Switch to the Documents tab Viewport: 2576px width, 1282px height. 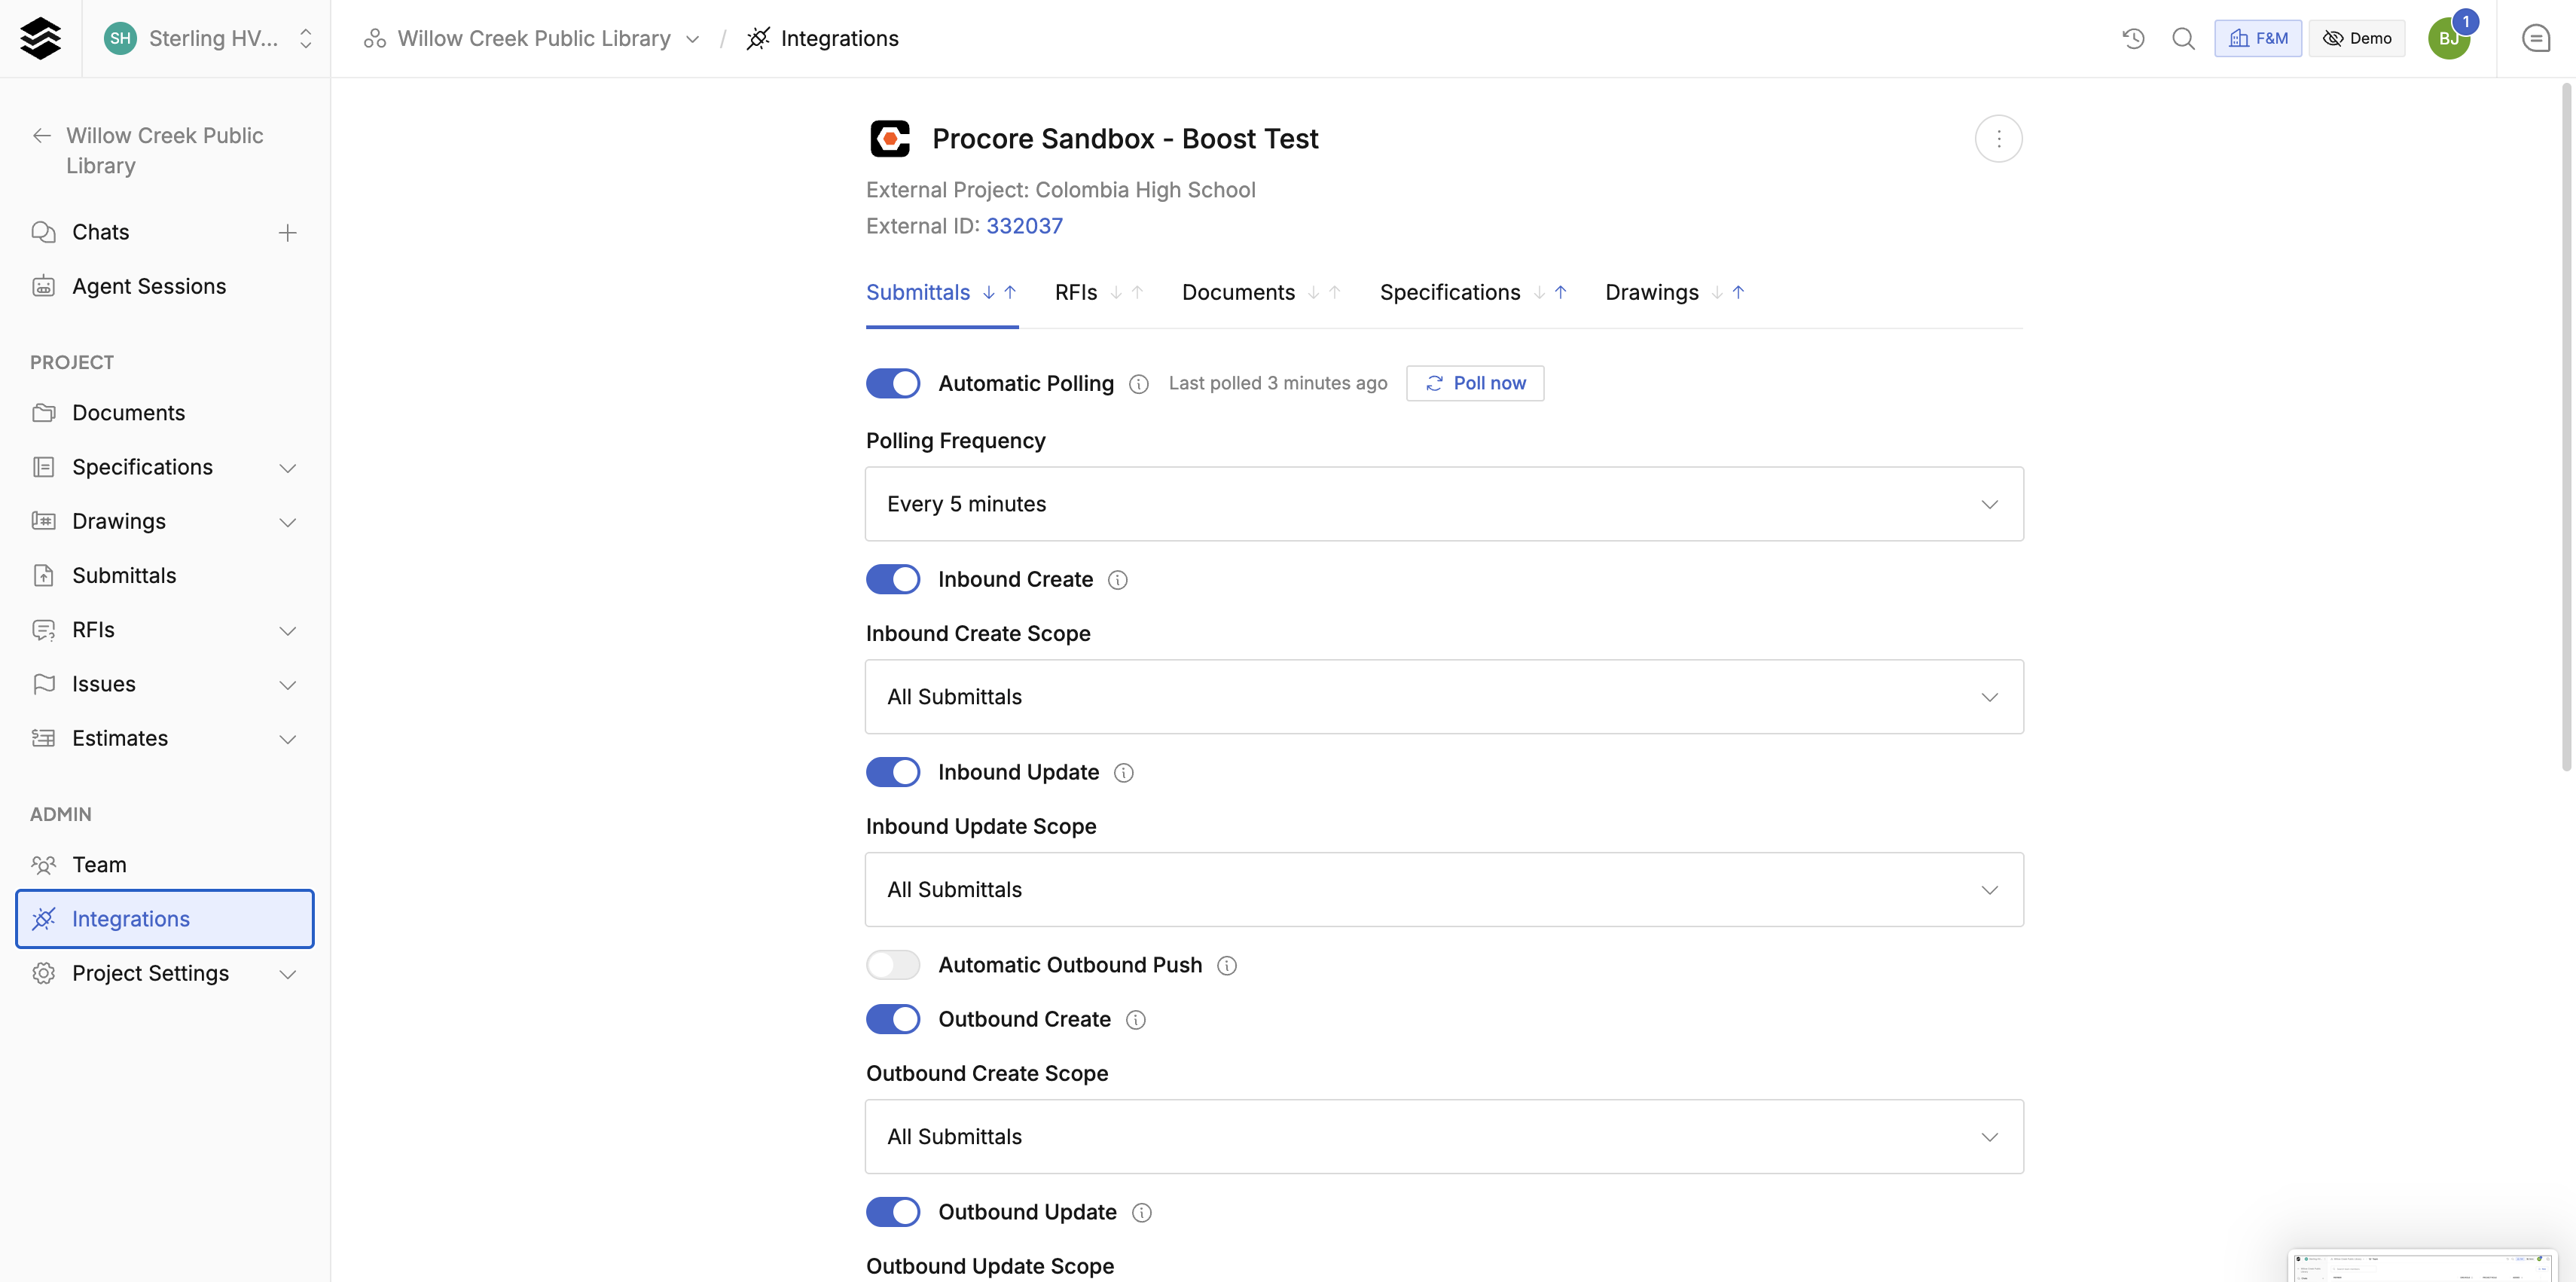tap(1262, 292)
